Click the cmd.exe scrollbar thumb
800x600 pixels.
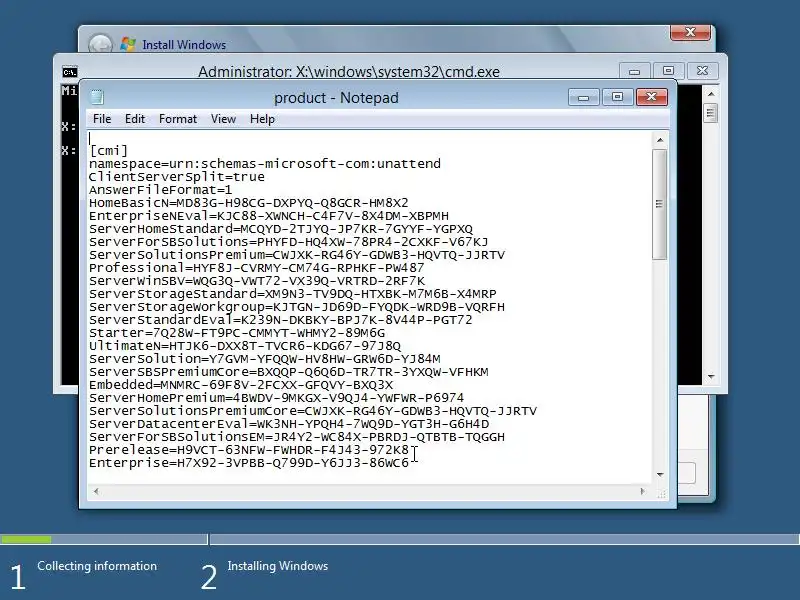pyautogui.click(x=711, y=113)
